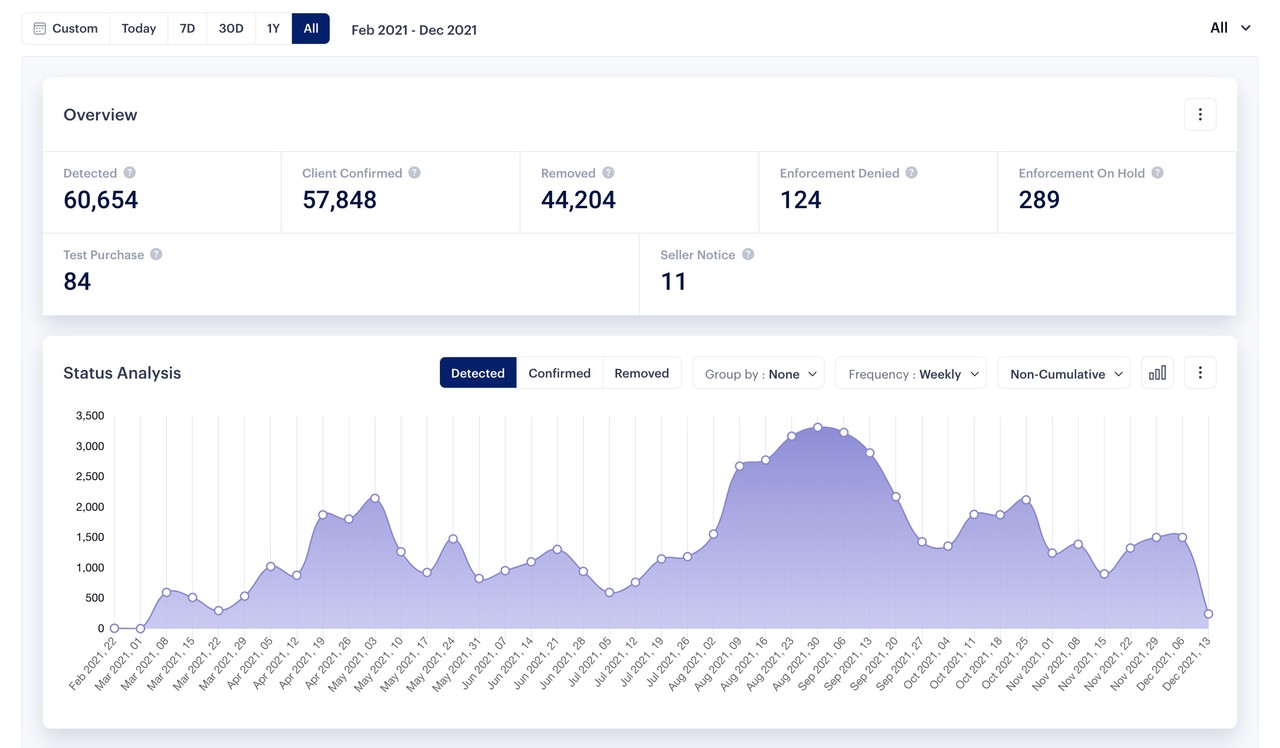Click the help icon next to Seller Notice
Image resolution: width=1280 pixels, height=748 pixels.
748,255
